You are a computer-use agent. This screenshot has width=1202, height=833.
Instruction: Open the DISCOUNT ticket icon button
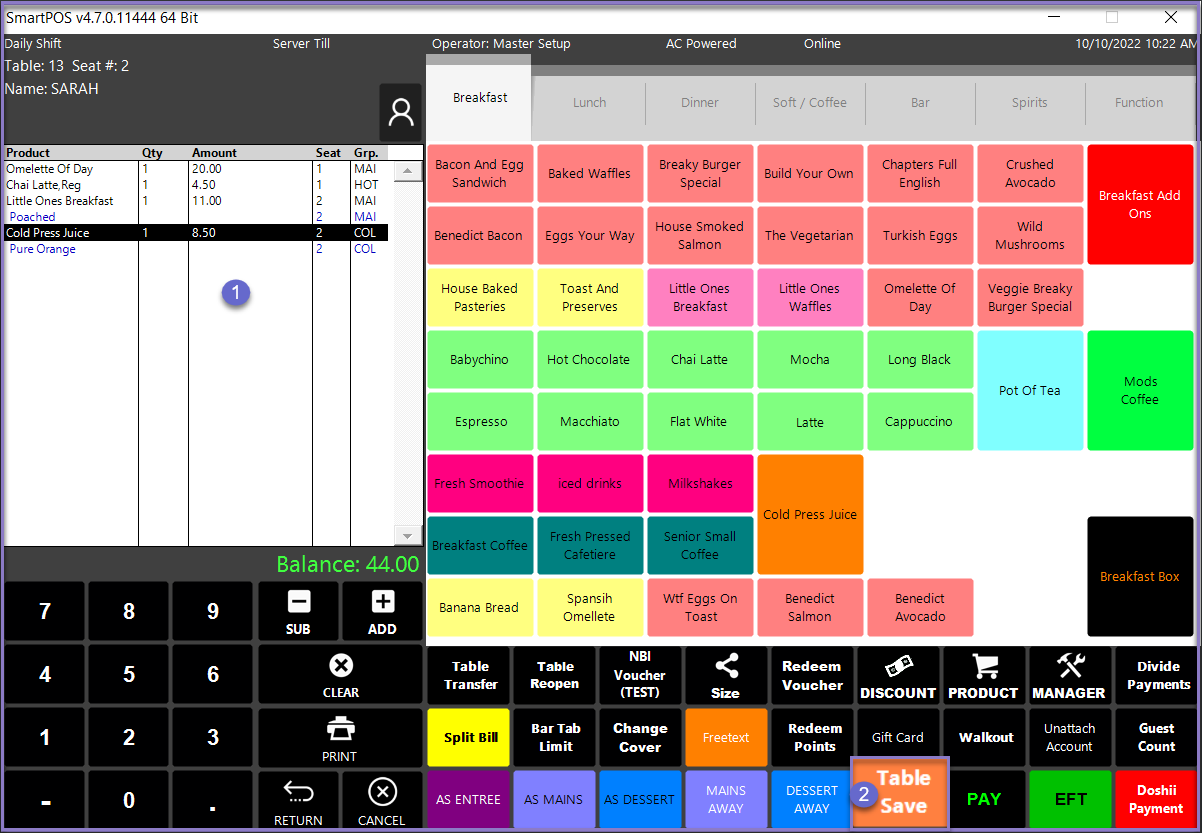(898, 676)
